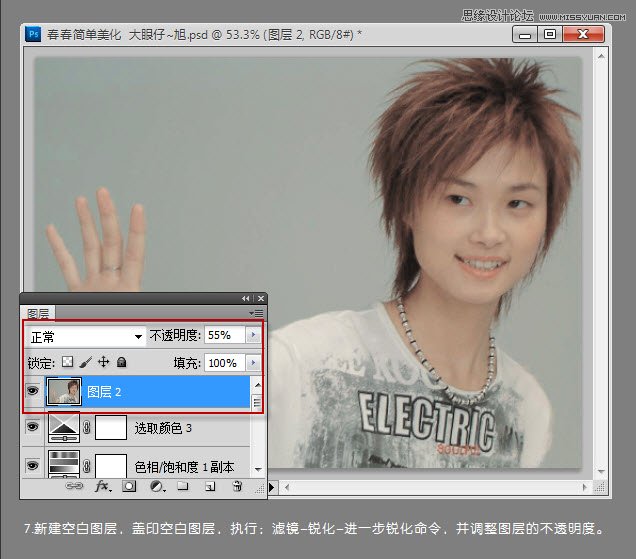Collapse the layers panel with double arrows
636x559 pixels.
pos(245,299)
